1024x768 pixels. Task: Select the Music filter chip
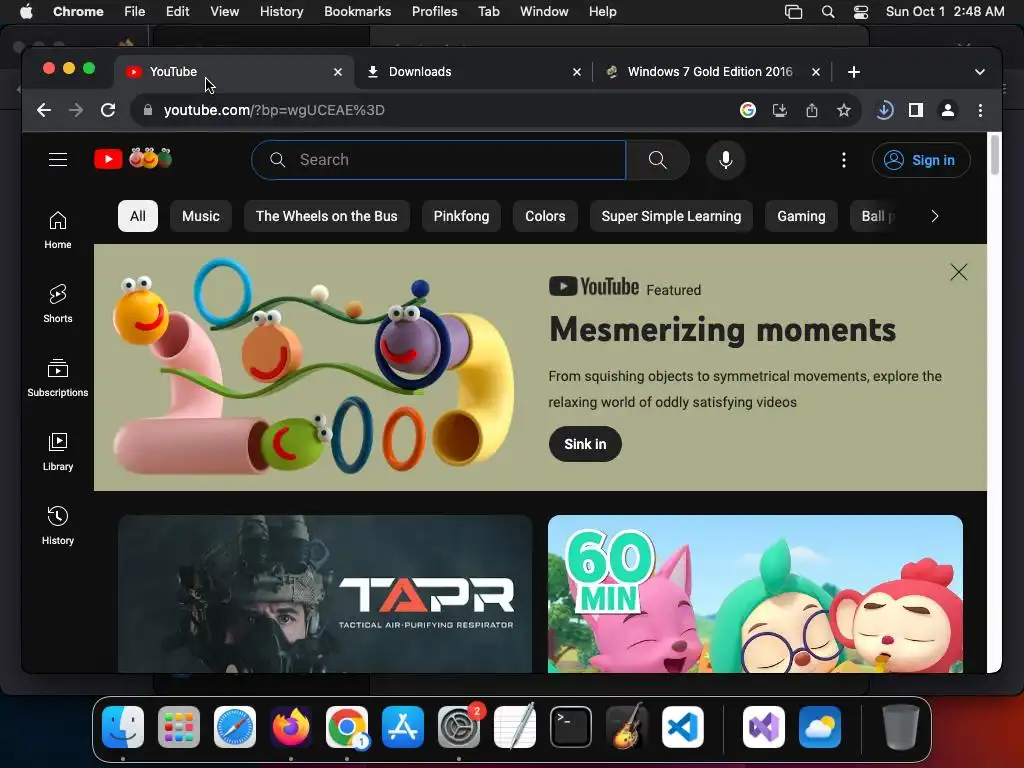pos(200,216)
